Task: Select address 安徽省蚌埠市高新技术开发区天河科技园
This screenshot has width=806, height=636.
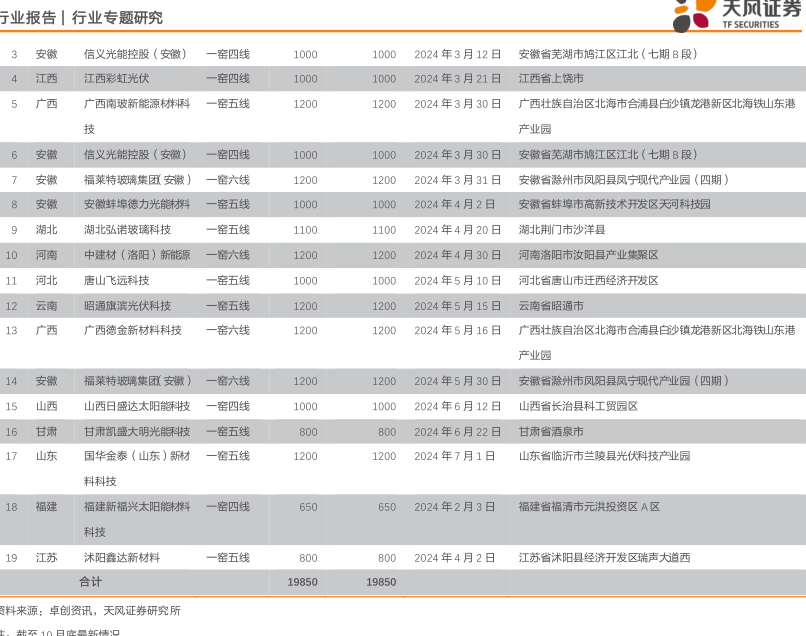Action: click(614, 204)
